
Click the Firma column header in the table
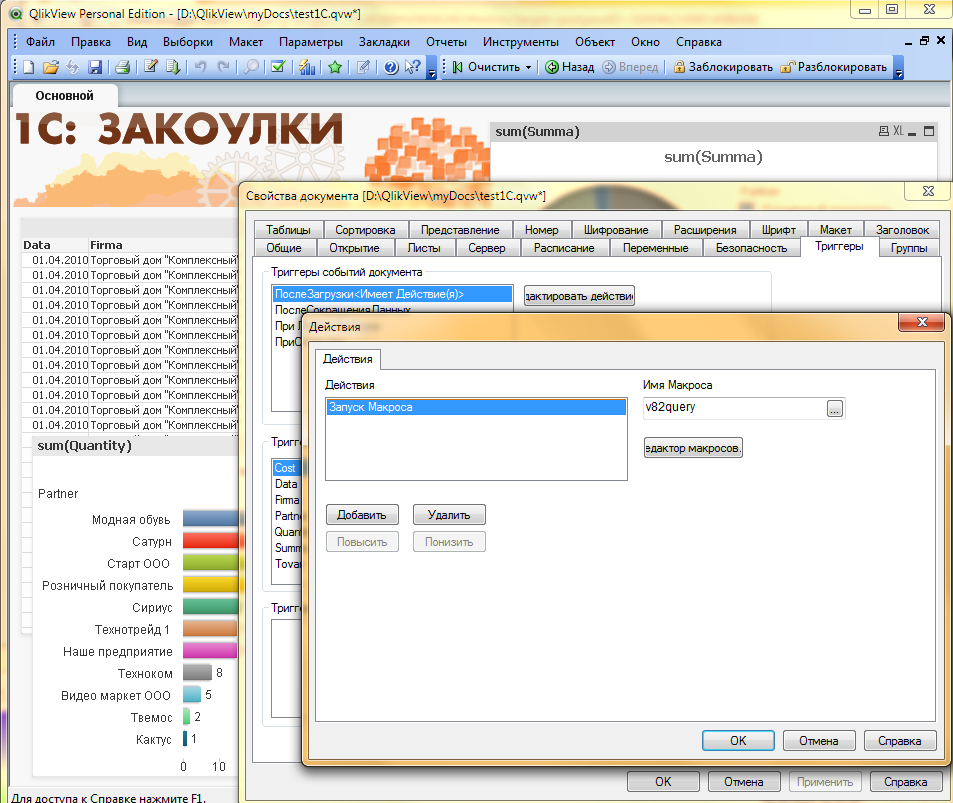coord(106,245)
